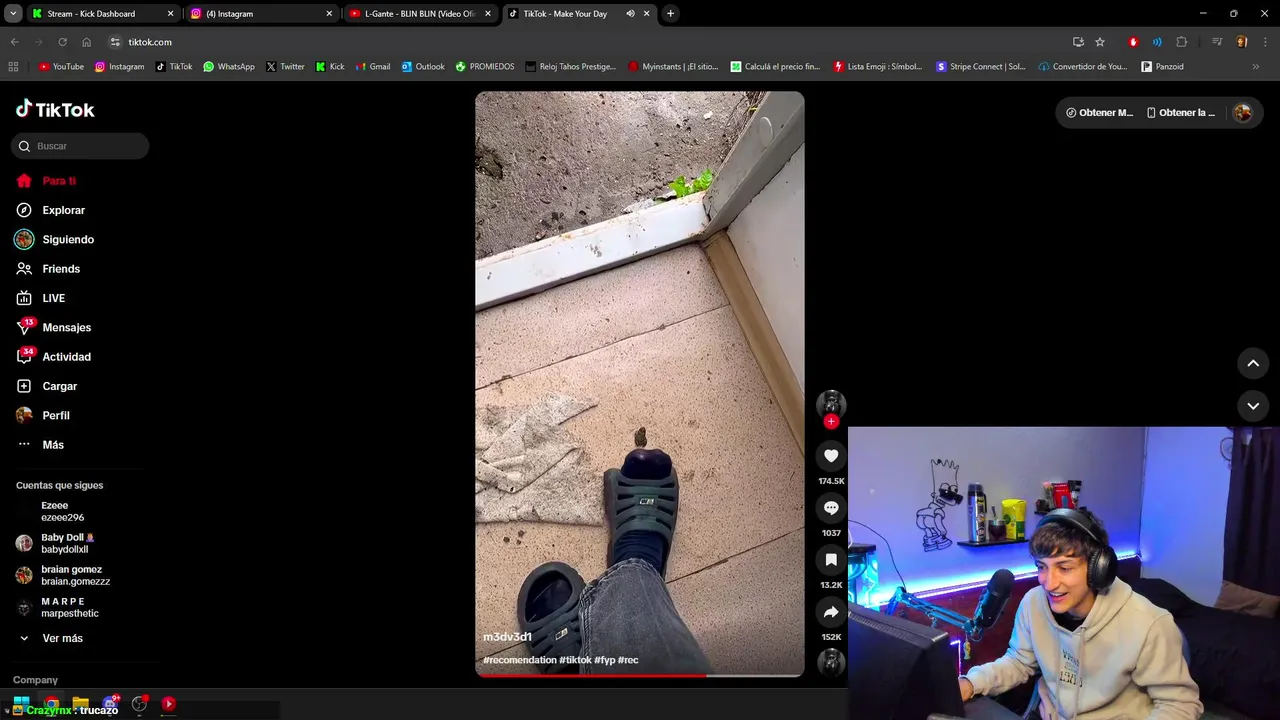Focus the Buscar search field
The width and height of the screenshot is (1280, 720).
click(80, 146)
